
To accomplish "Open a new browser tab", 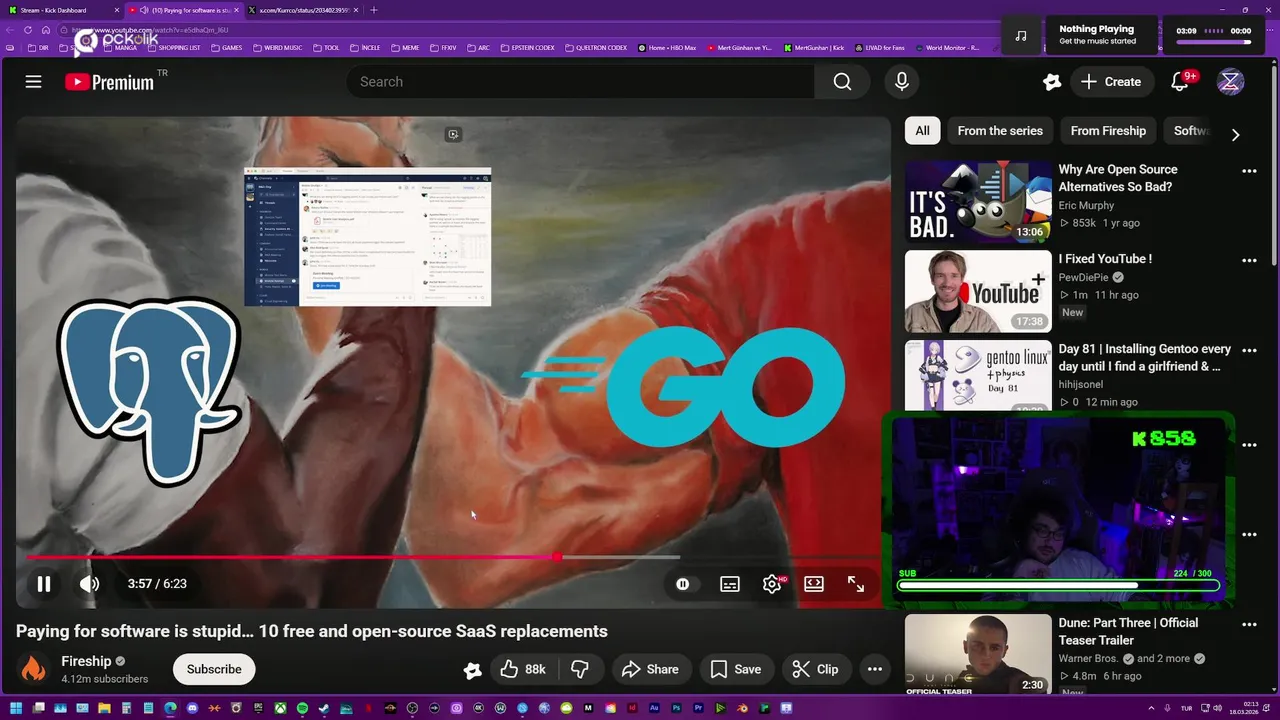I will click(x=374, y=10).
